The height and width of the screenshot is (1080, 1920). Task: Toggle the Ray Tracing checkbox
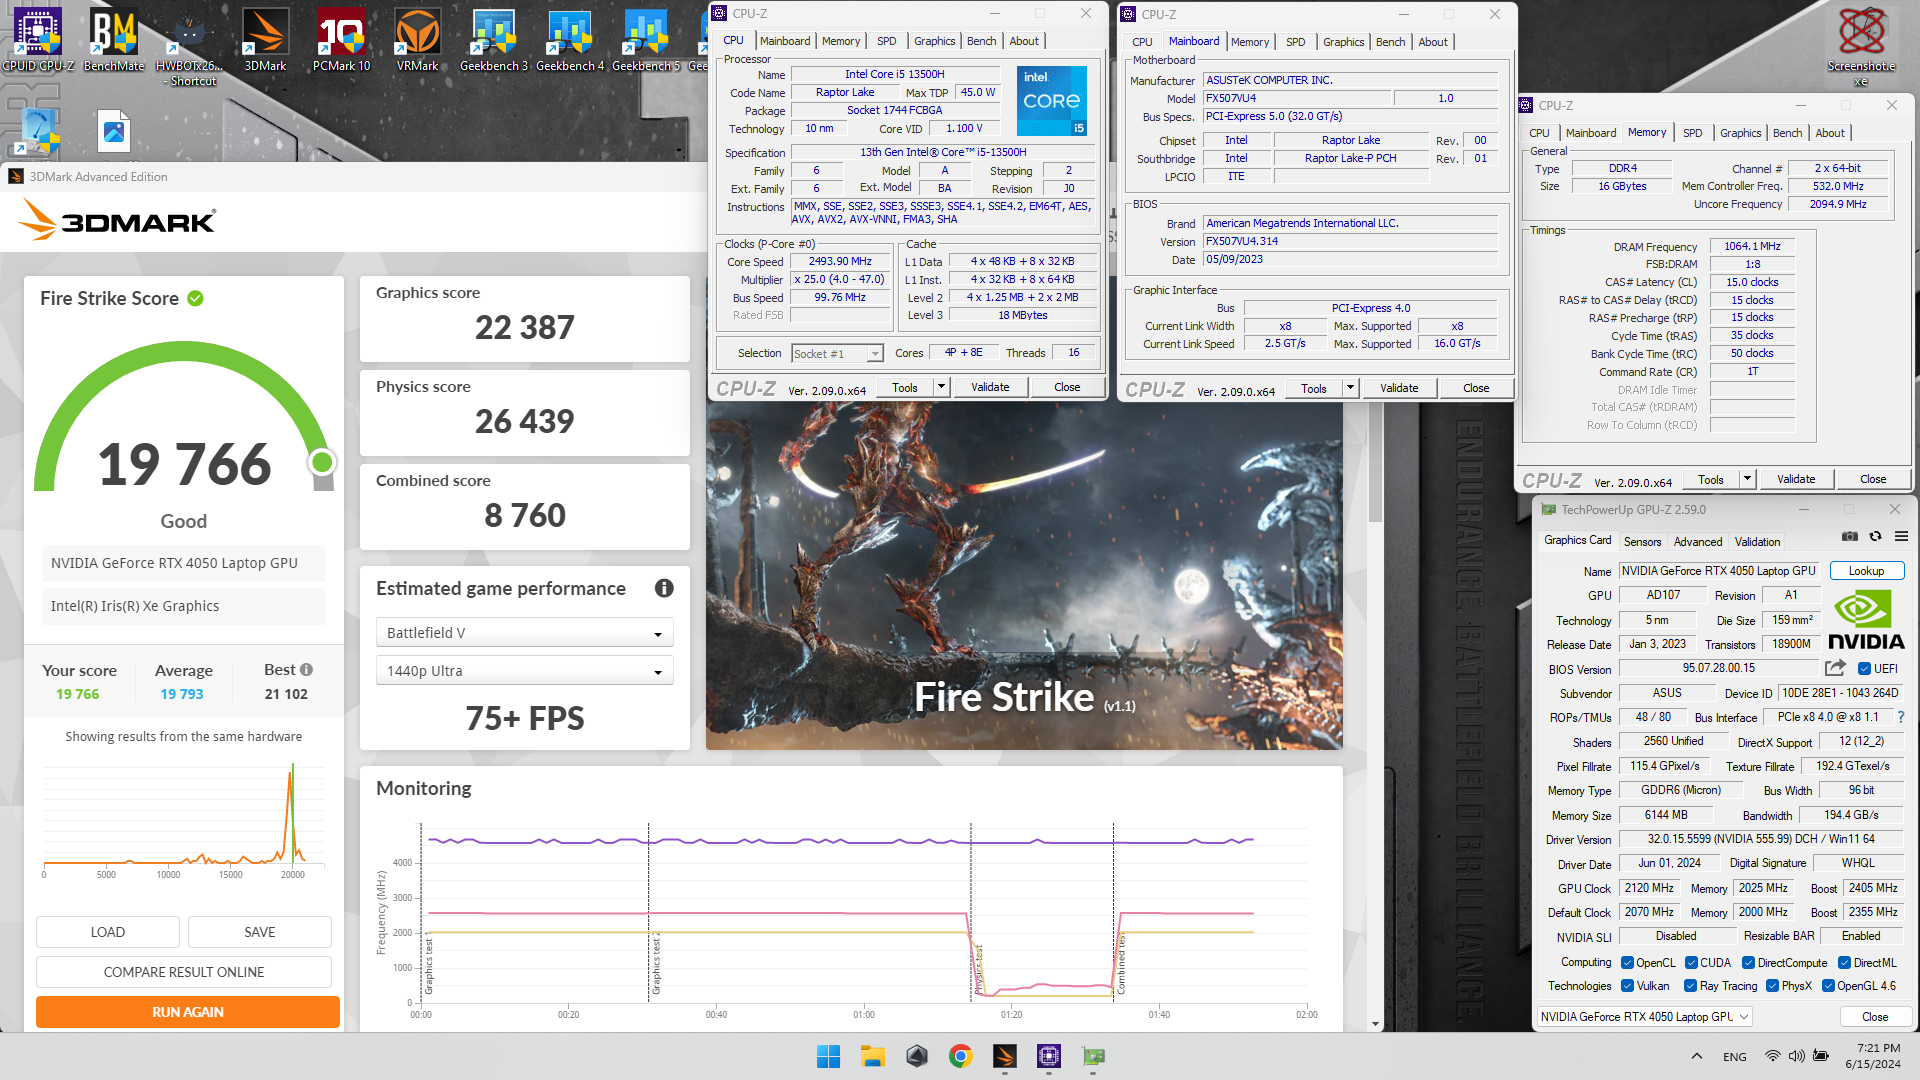(1690, 986)
